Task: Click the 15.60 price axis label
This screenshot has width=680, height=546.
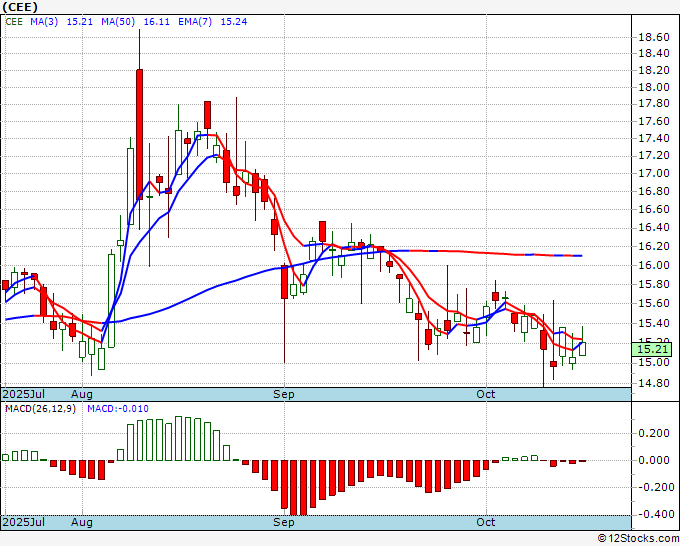Action: tap(654, 303)
